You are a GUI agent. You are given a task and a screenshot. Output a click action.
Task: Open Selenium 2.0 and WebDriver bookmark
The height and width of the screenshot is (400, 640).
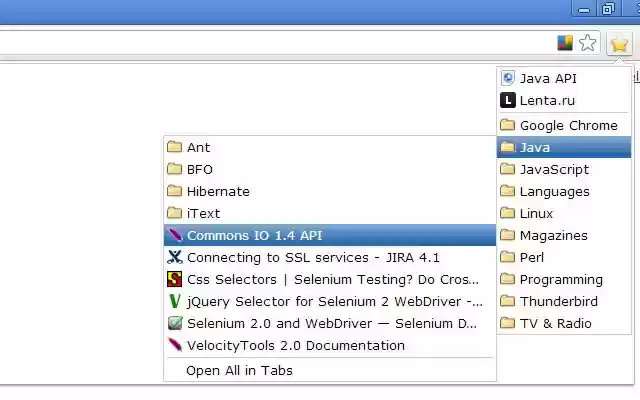[330, 324]
